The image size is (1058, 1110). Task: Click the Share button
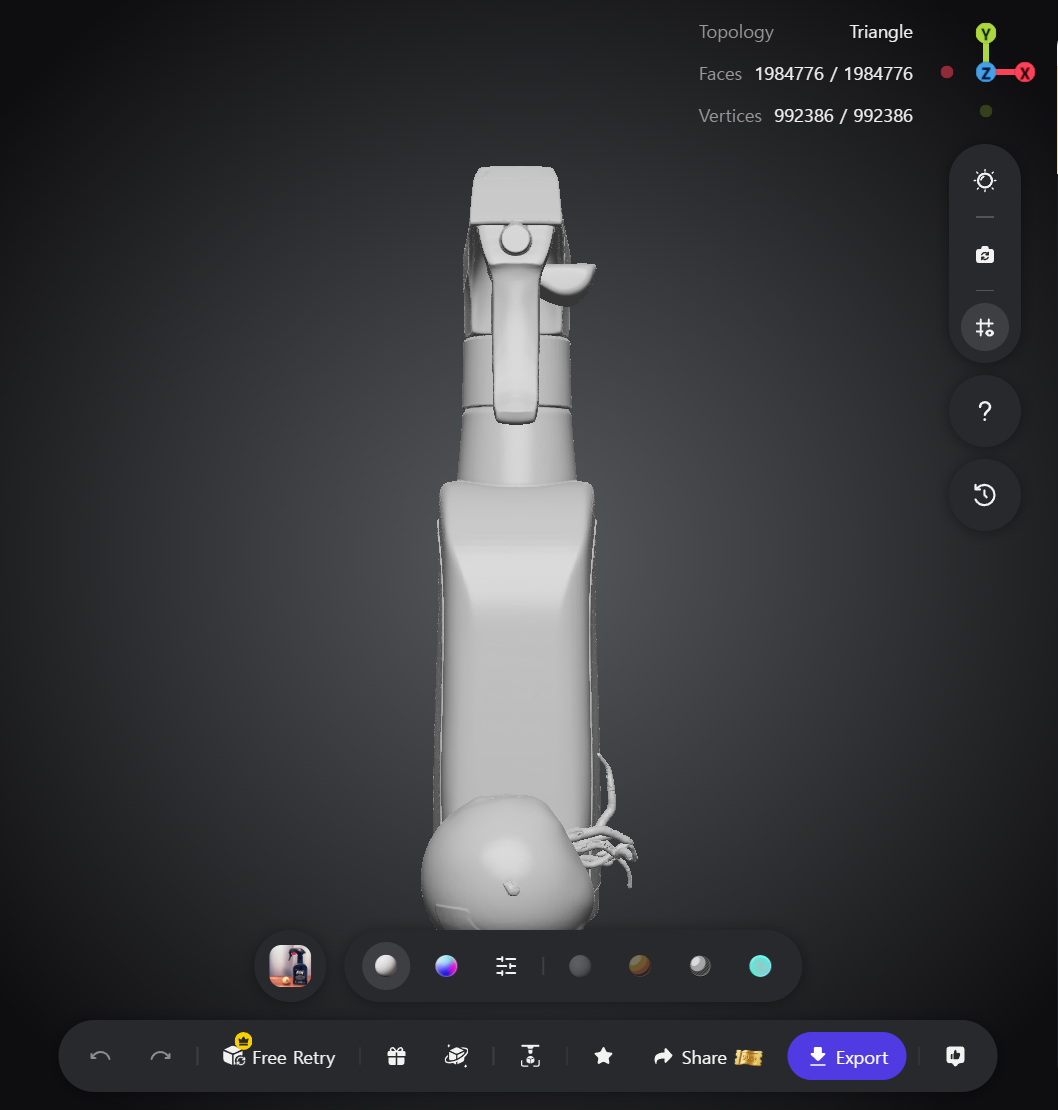tap(708, 1057)
